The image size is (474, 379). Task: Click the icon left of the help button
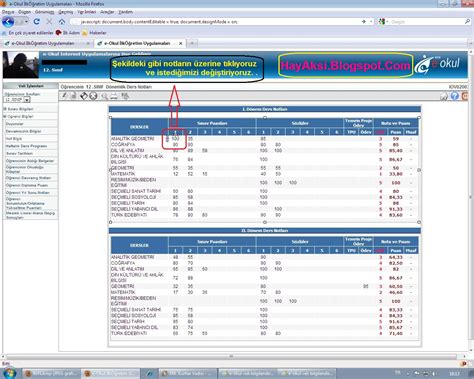click(x=444, y=96)
